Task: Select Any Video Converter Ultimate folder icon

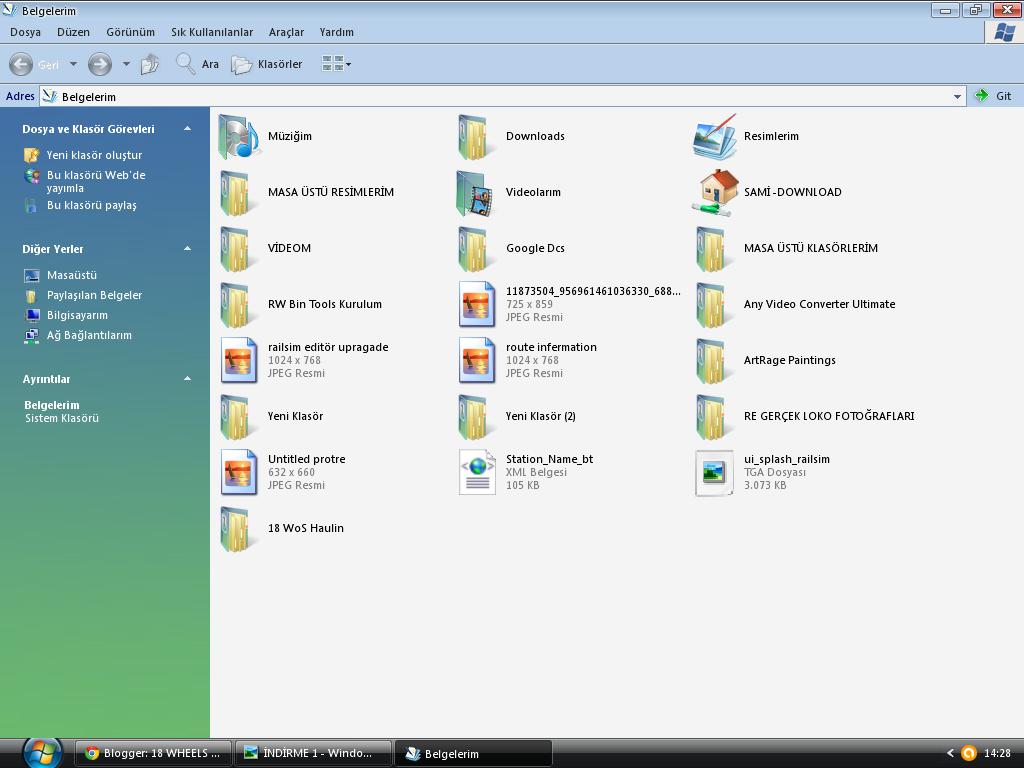Action: pyautogui.click(x=714, y=306)
